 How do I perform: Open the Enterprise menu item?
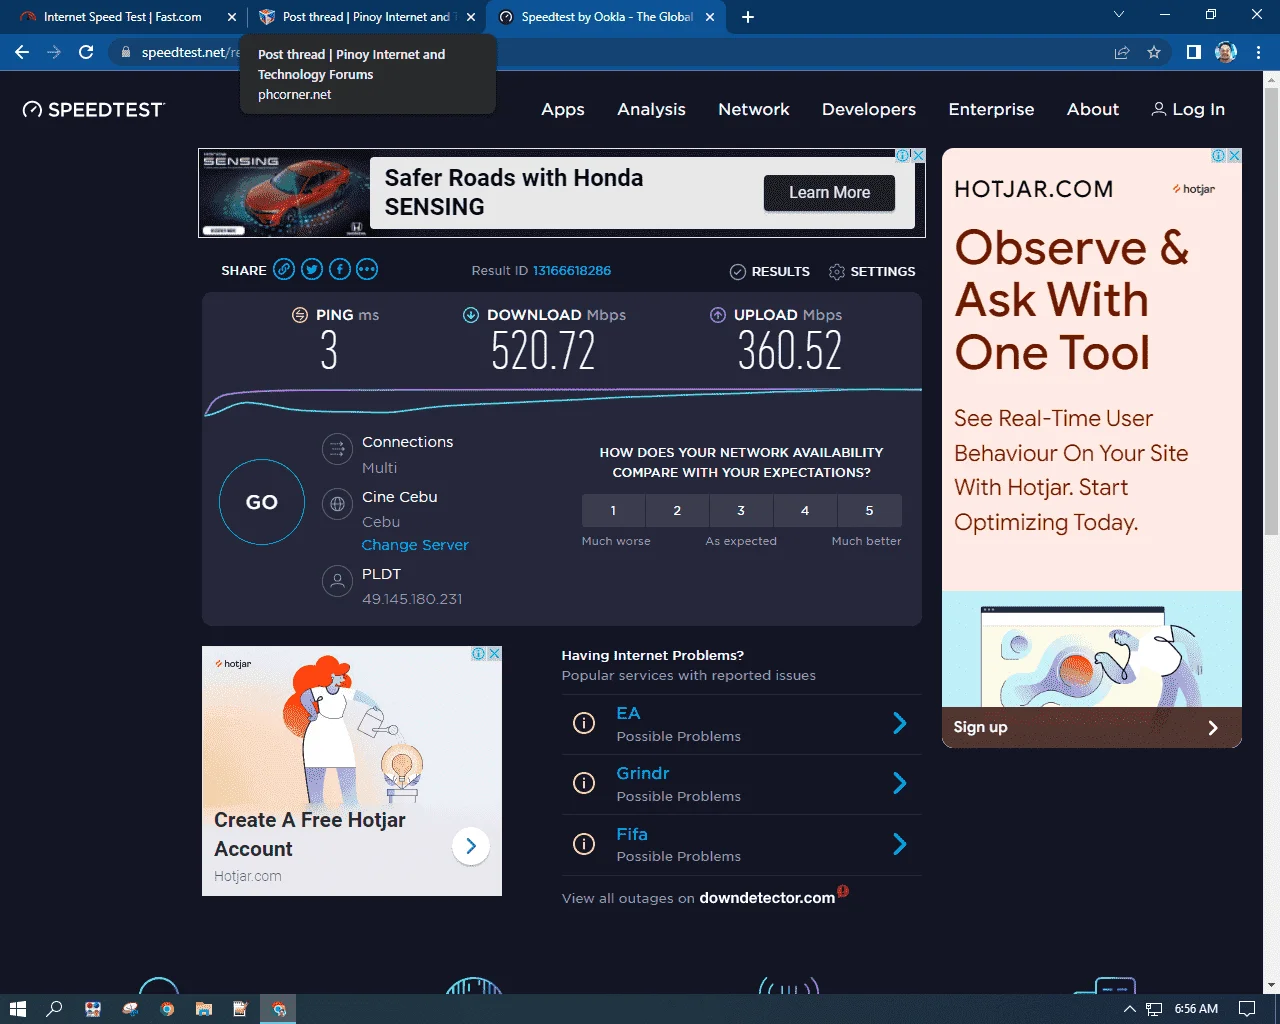click(x=991, y=109)
